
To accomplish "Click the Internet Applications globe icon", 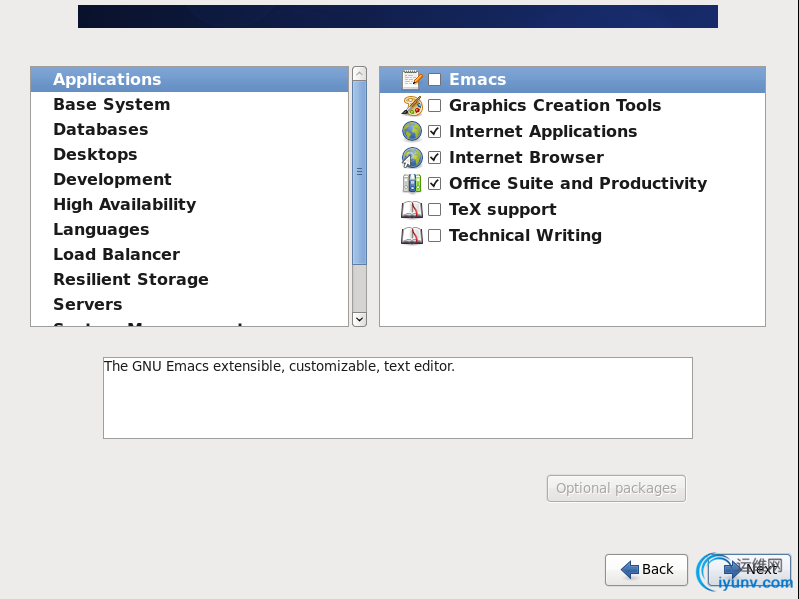I will (x=412, y=132).
